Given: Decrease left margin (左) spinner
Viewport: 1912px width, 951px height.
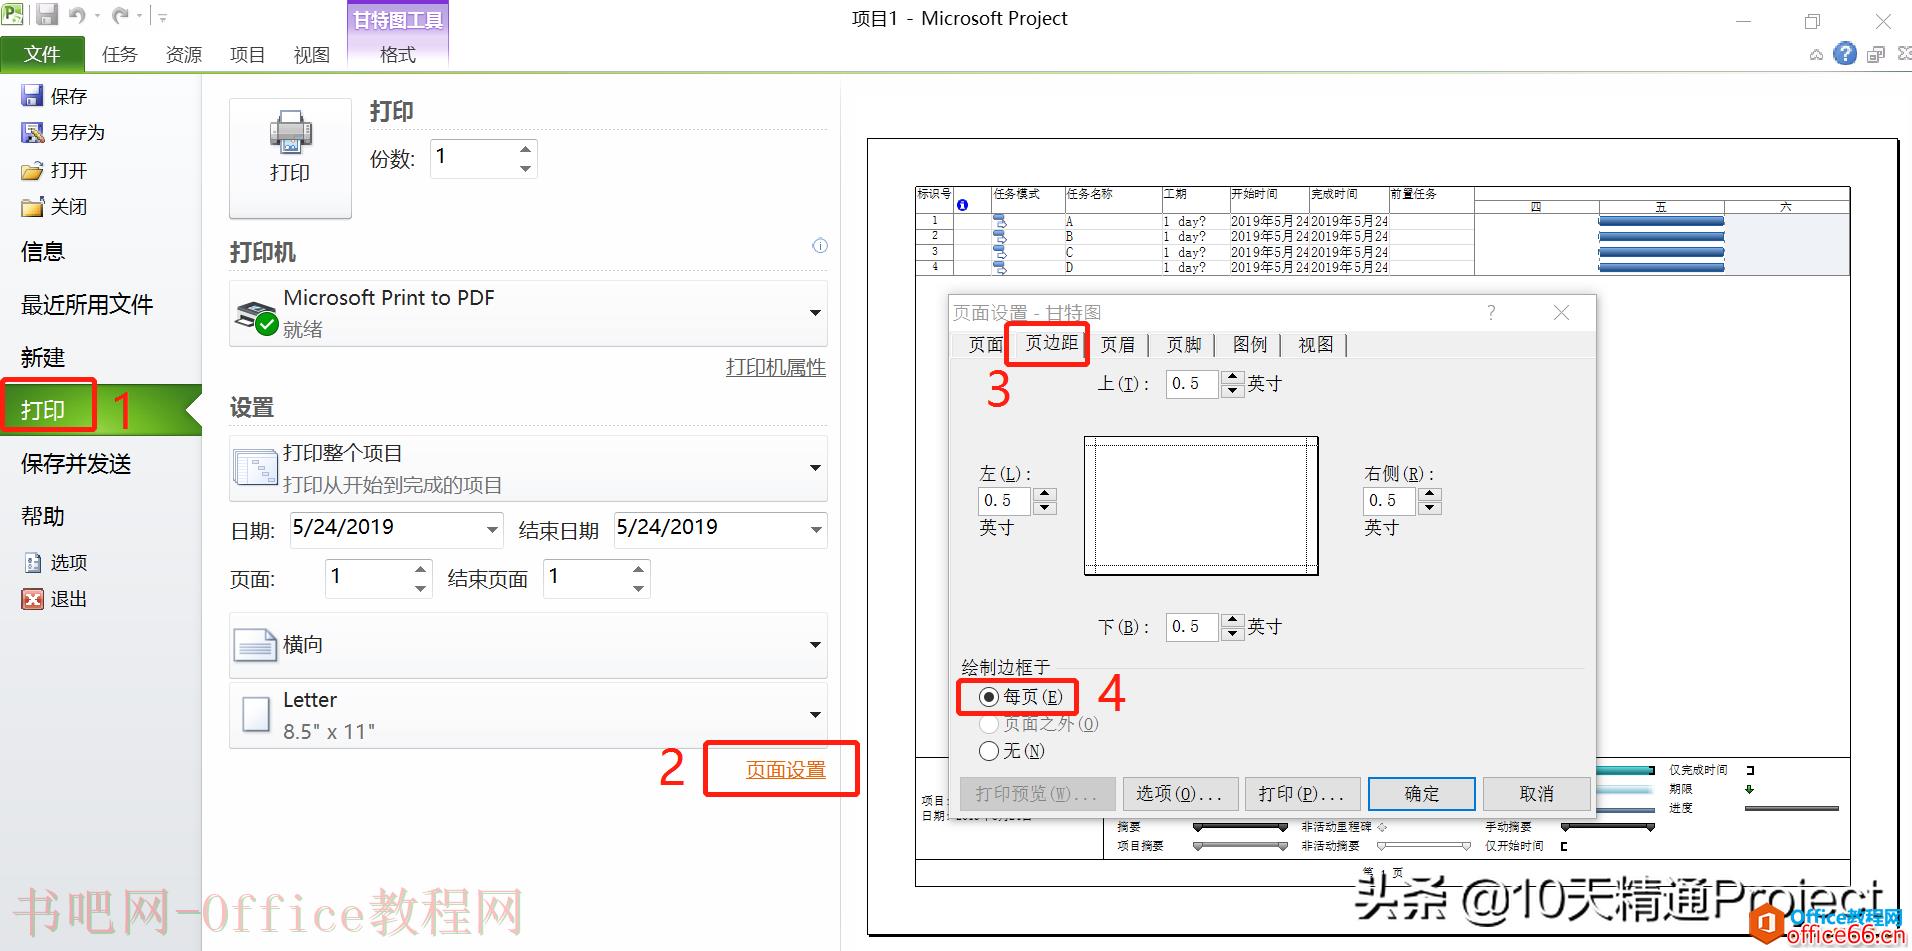Looking at the screenshot, I should tap(1045, 507).
